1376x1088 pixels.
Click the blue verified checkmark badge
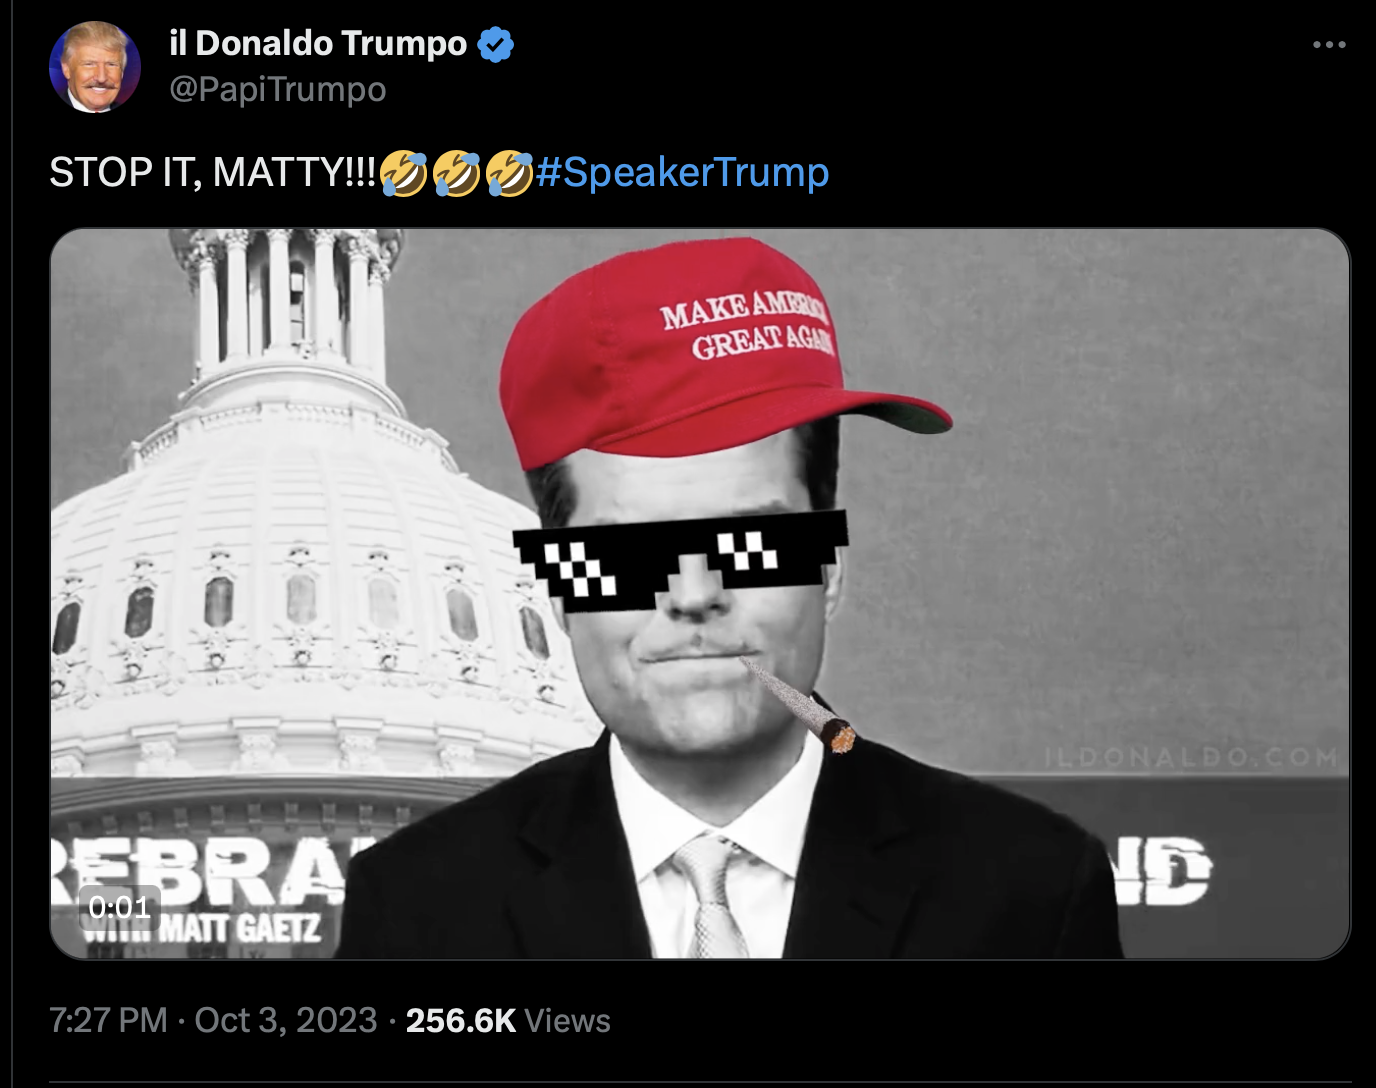pyautogui.click(x=496, y=44)
